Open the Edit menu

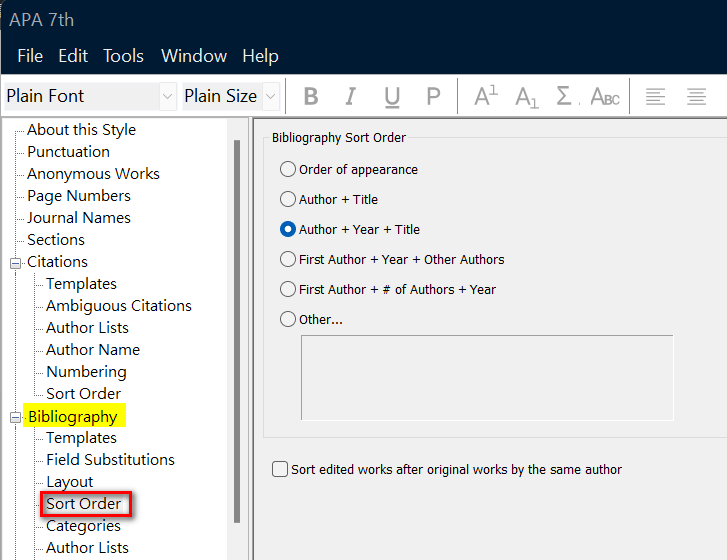[73, 56]
